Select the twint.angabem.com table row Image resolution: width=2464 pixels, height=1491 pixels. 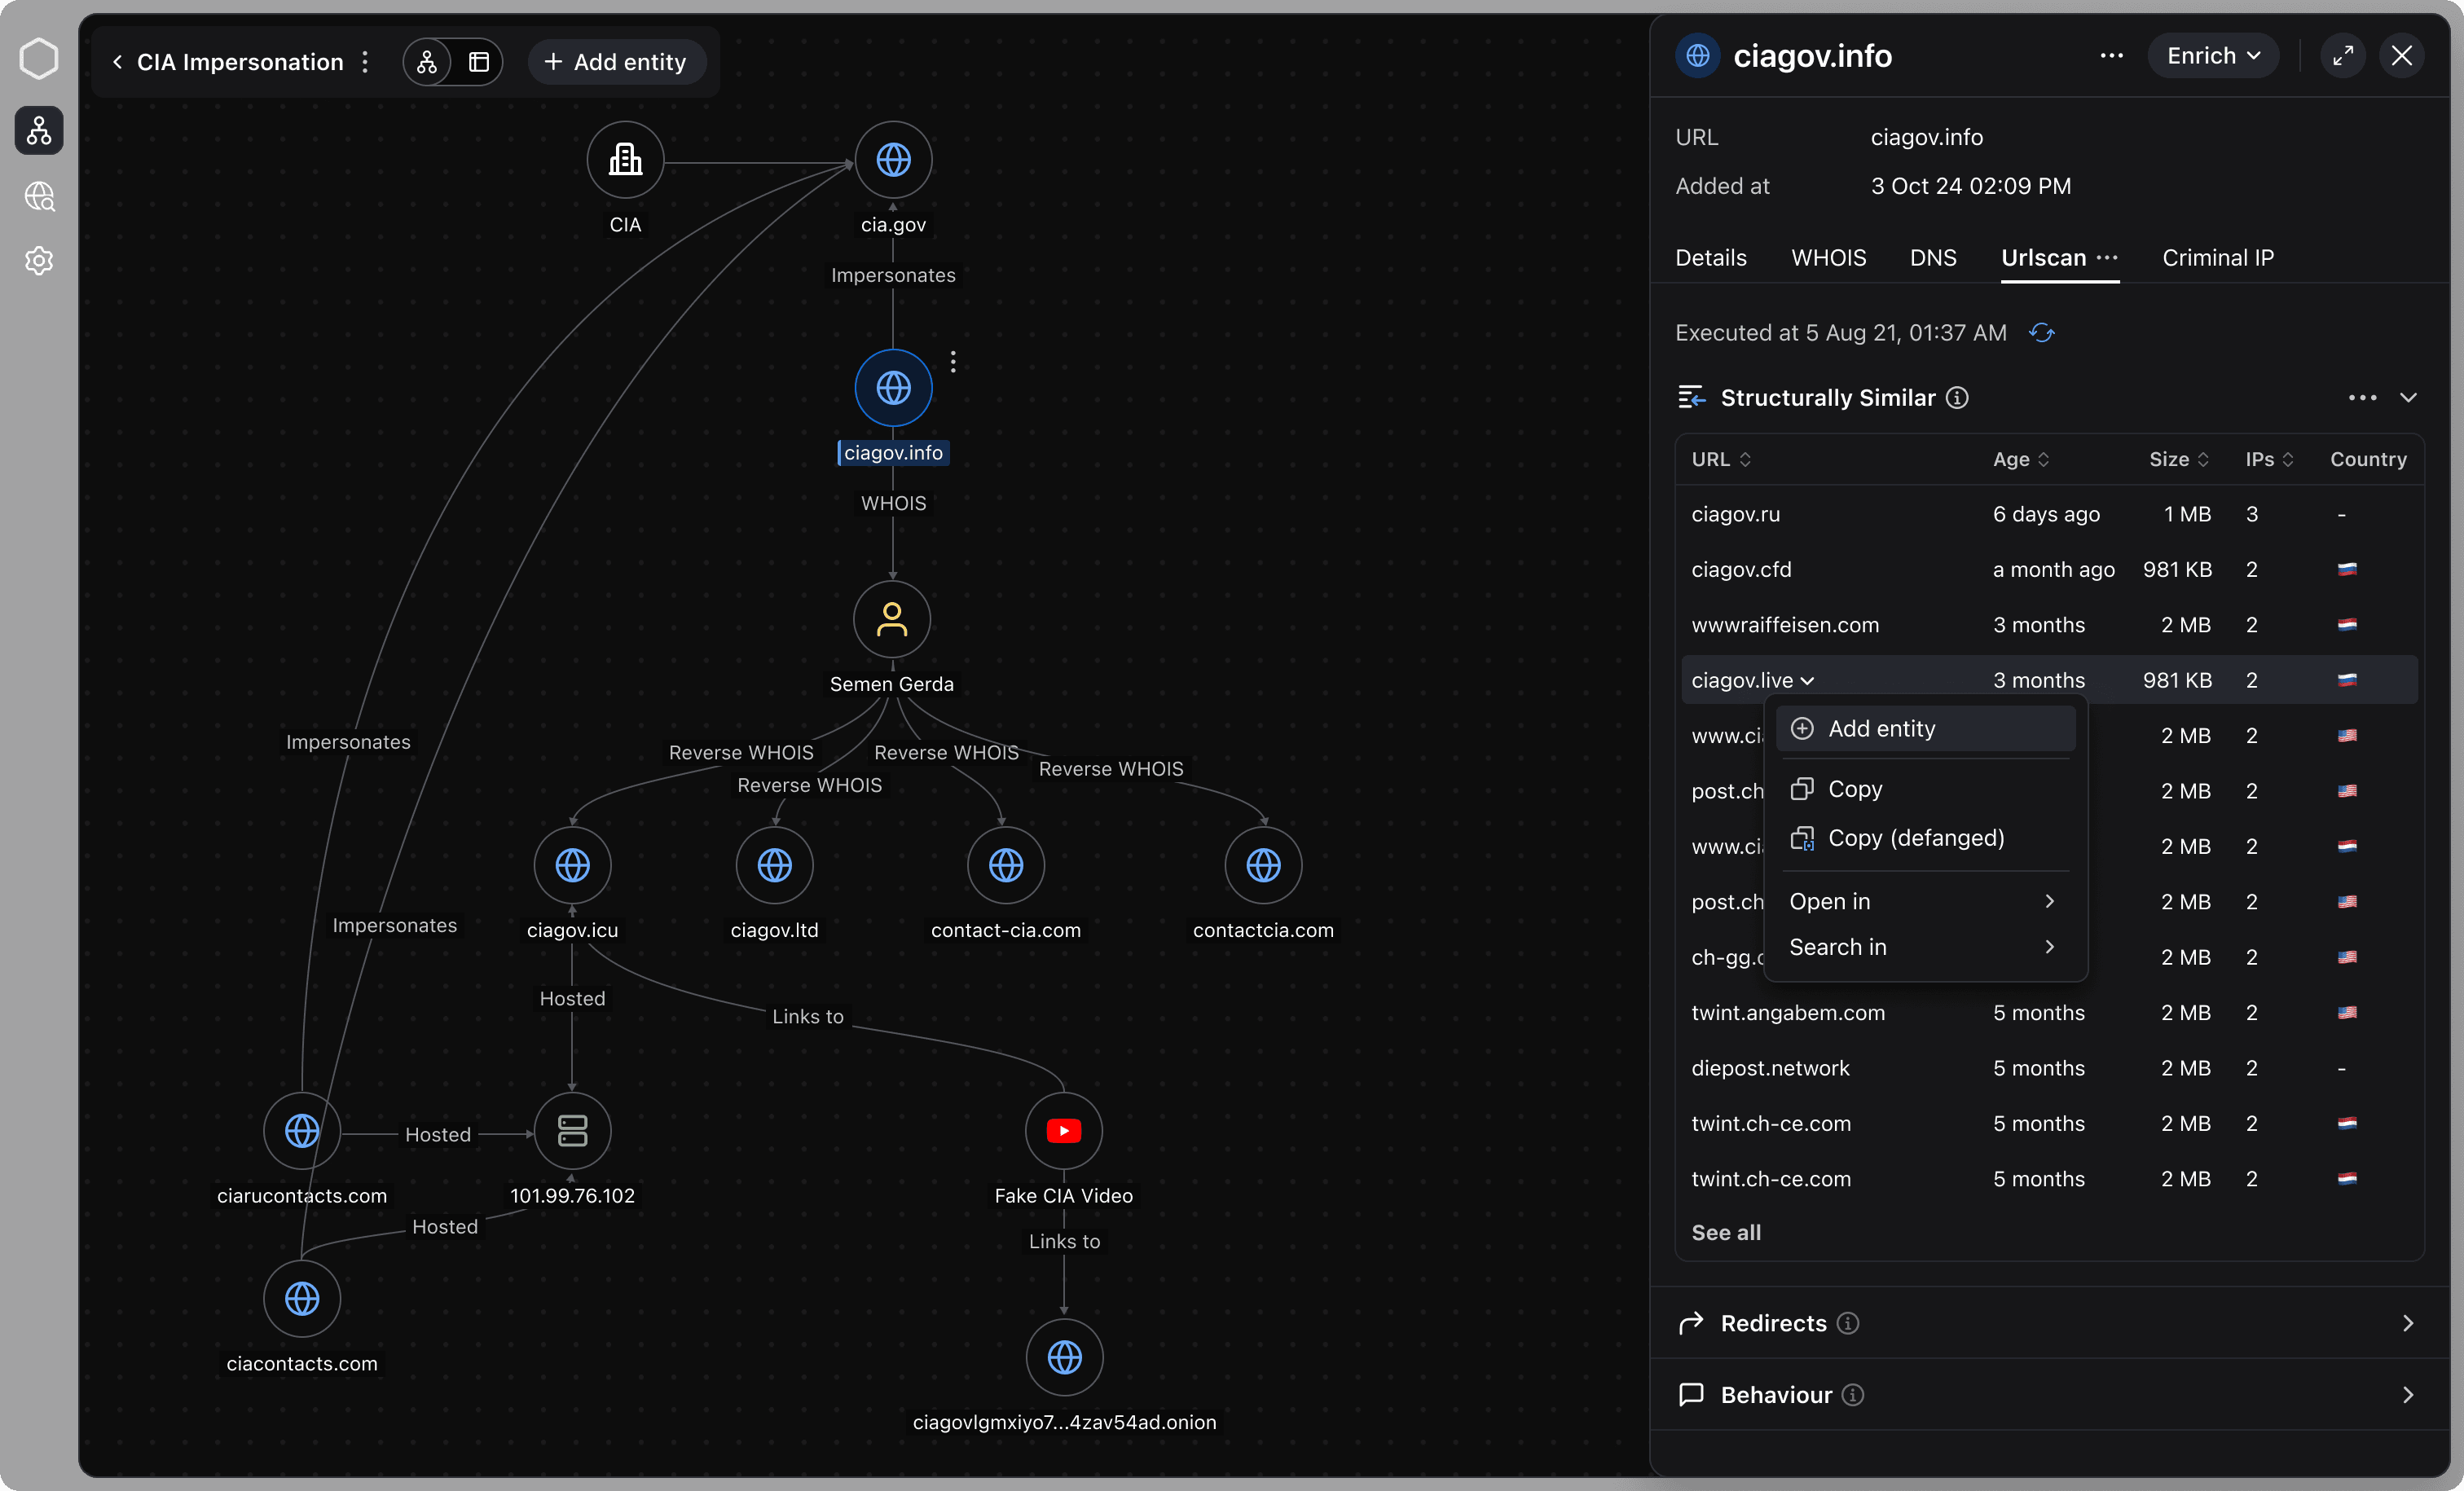[1787, 1012]
